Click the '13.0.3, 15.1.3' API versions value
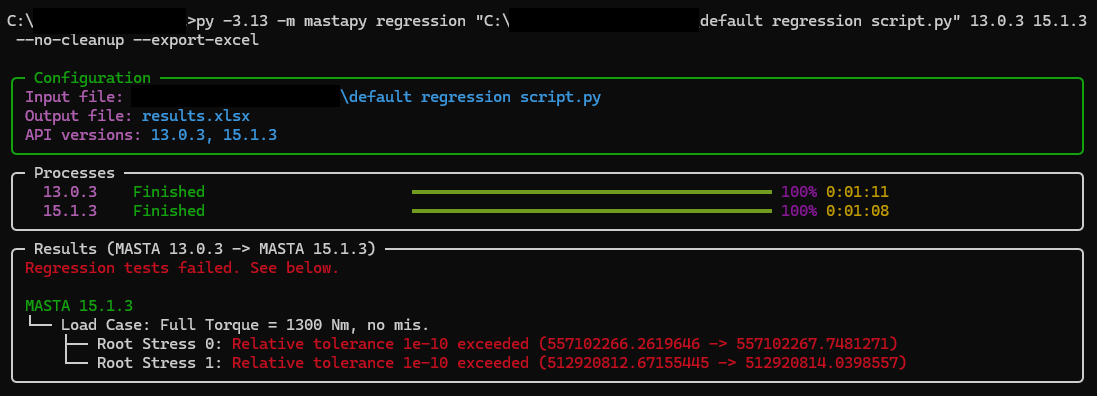 [x=214, y=134]
